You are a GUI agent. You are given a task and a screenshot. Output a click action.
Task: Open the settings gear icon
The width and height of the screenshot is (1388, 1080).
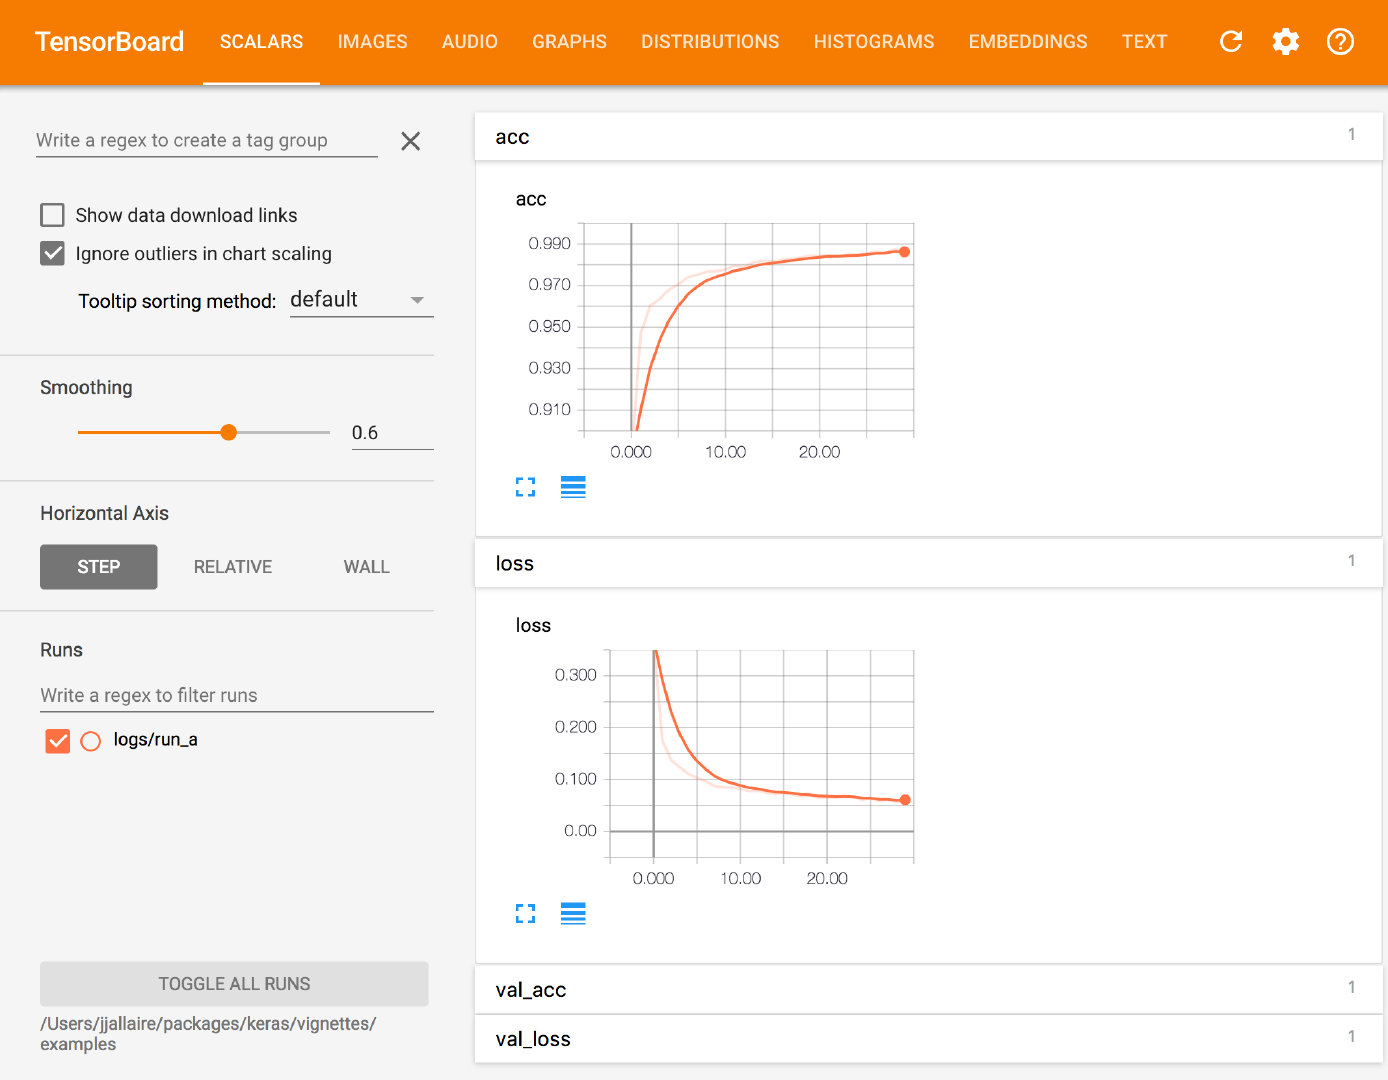pos(1286,41)
